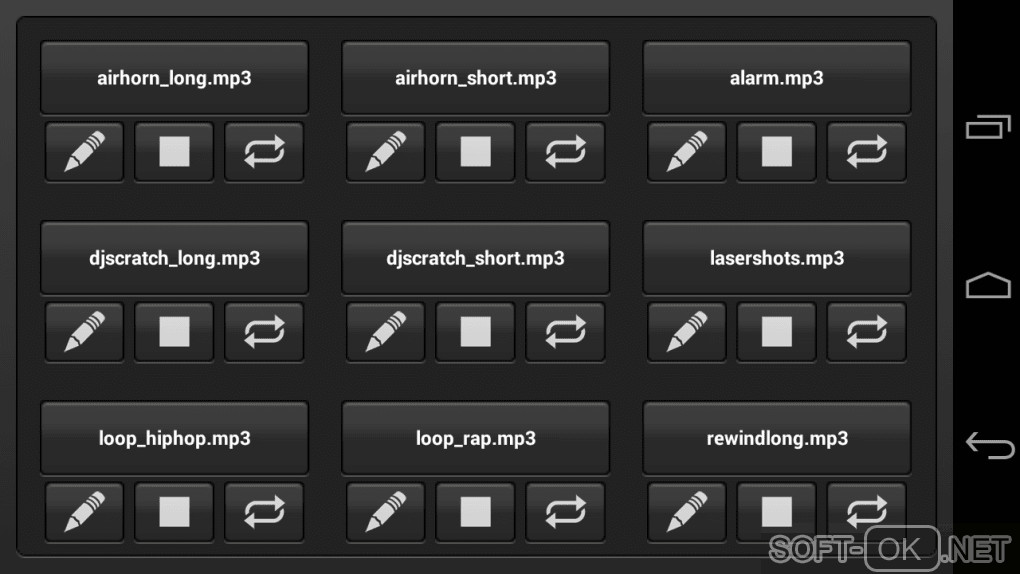The image size is (1020, 574).
Task: Trigger the lasershots.mp3 sound
Action: tap(777, 258)
